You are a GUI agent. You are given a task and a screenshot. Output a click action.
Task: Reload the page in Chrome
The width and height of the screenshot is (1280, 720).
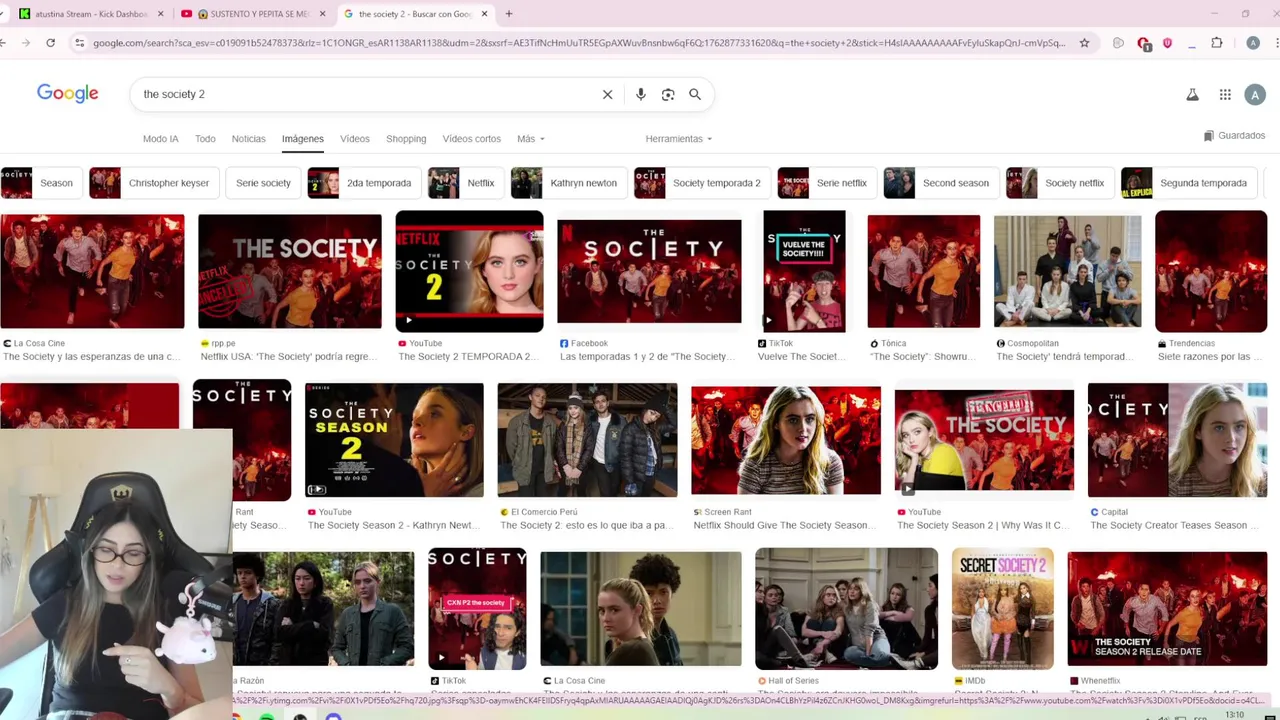[x=50, y=43]
